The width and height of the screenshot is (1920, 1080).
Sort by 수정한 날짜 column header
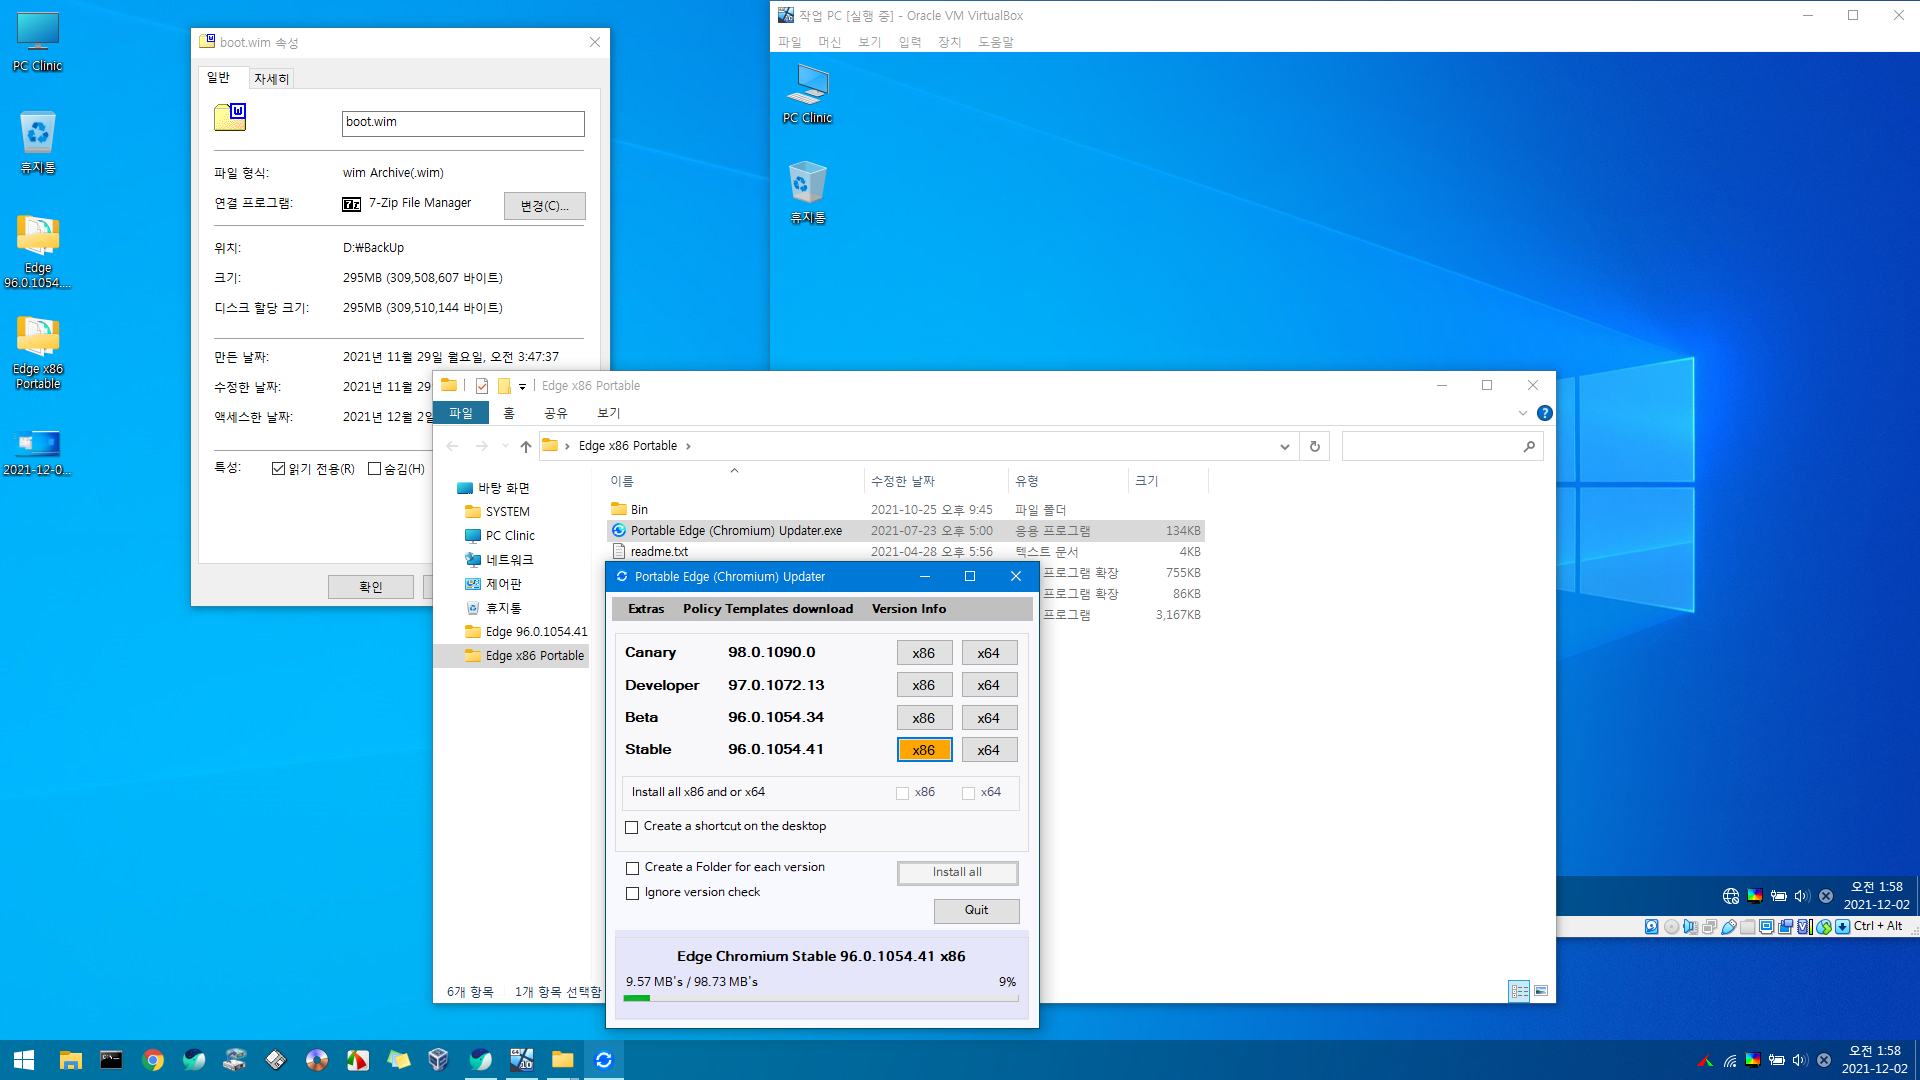pyautogui.click(x=903, y=481)
